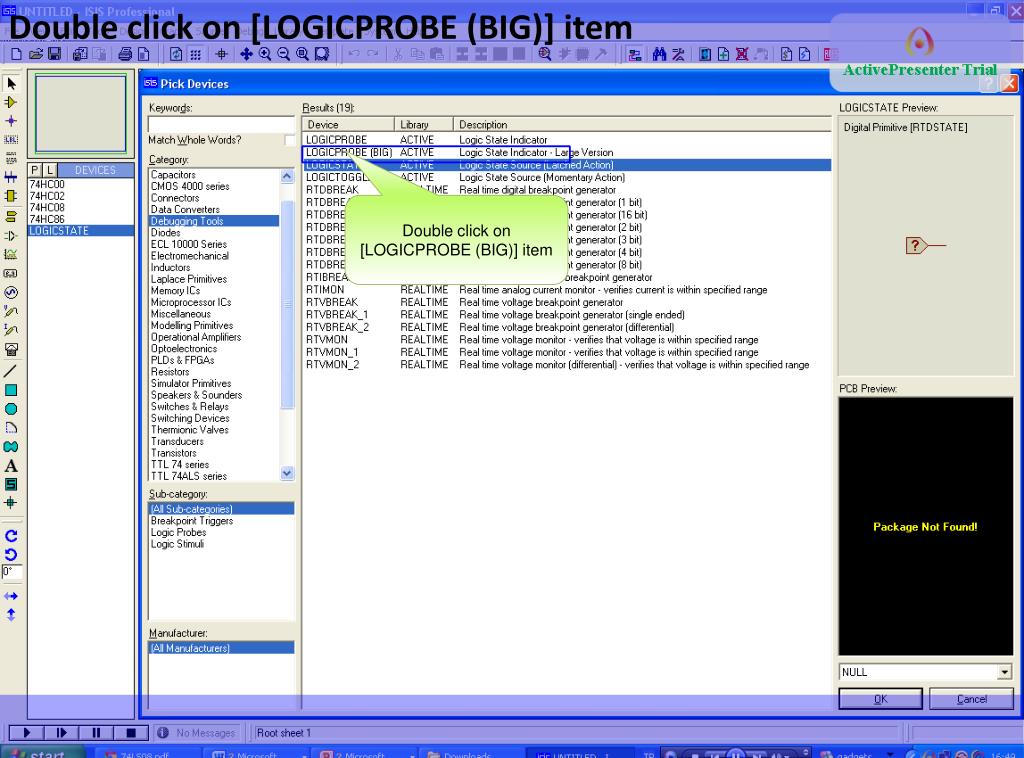Click Cancel in Pick Devices dialog
The image size is (1024, 758).
click(x=971, y=699)
